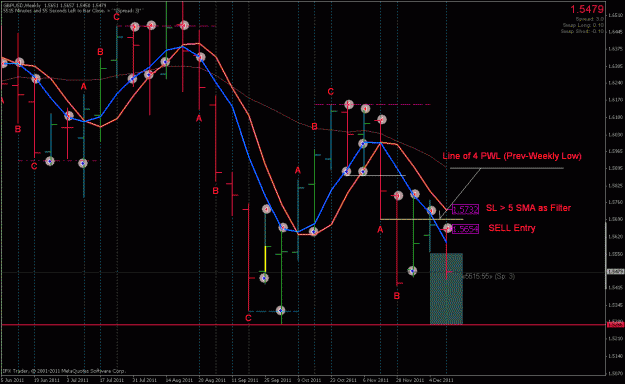625x384 pixels.
Task: Click the large red 1.5479 price readout
Action: 587,9
